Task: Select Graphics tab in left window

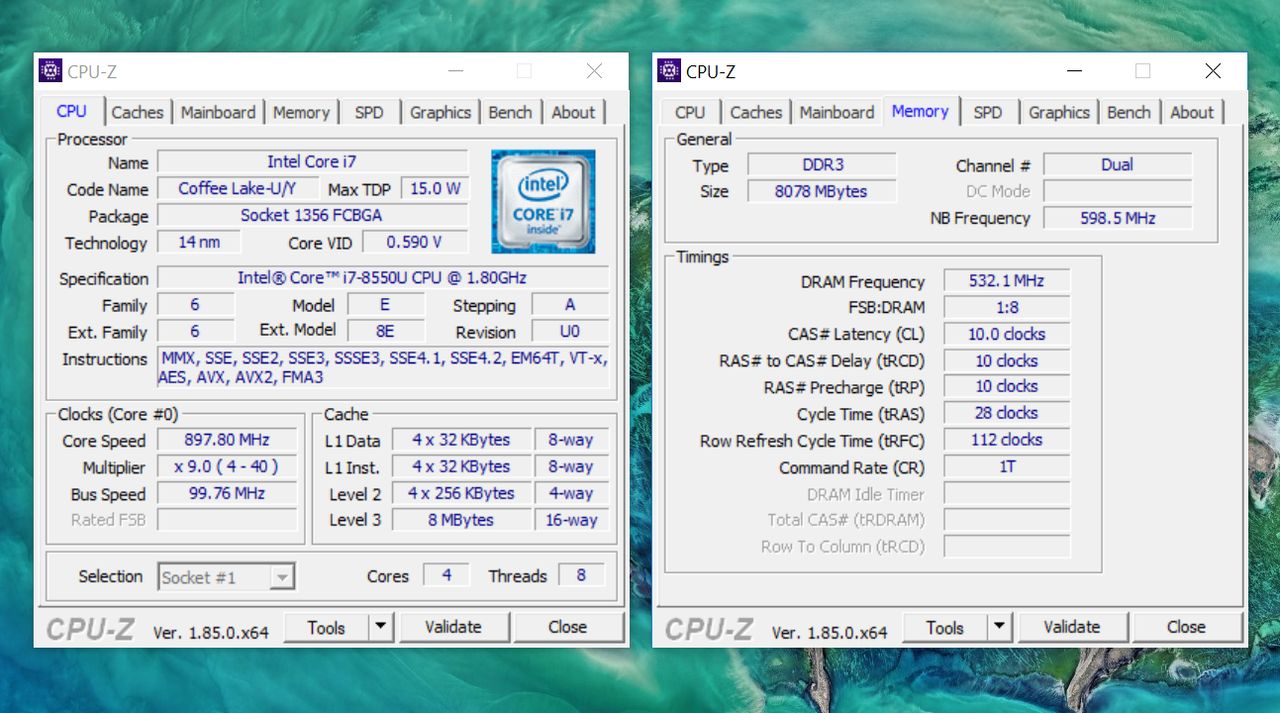Action: pyautogui.click(x=440, y=112)
